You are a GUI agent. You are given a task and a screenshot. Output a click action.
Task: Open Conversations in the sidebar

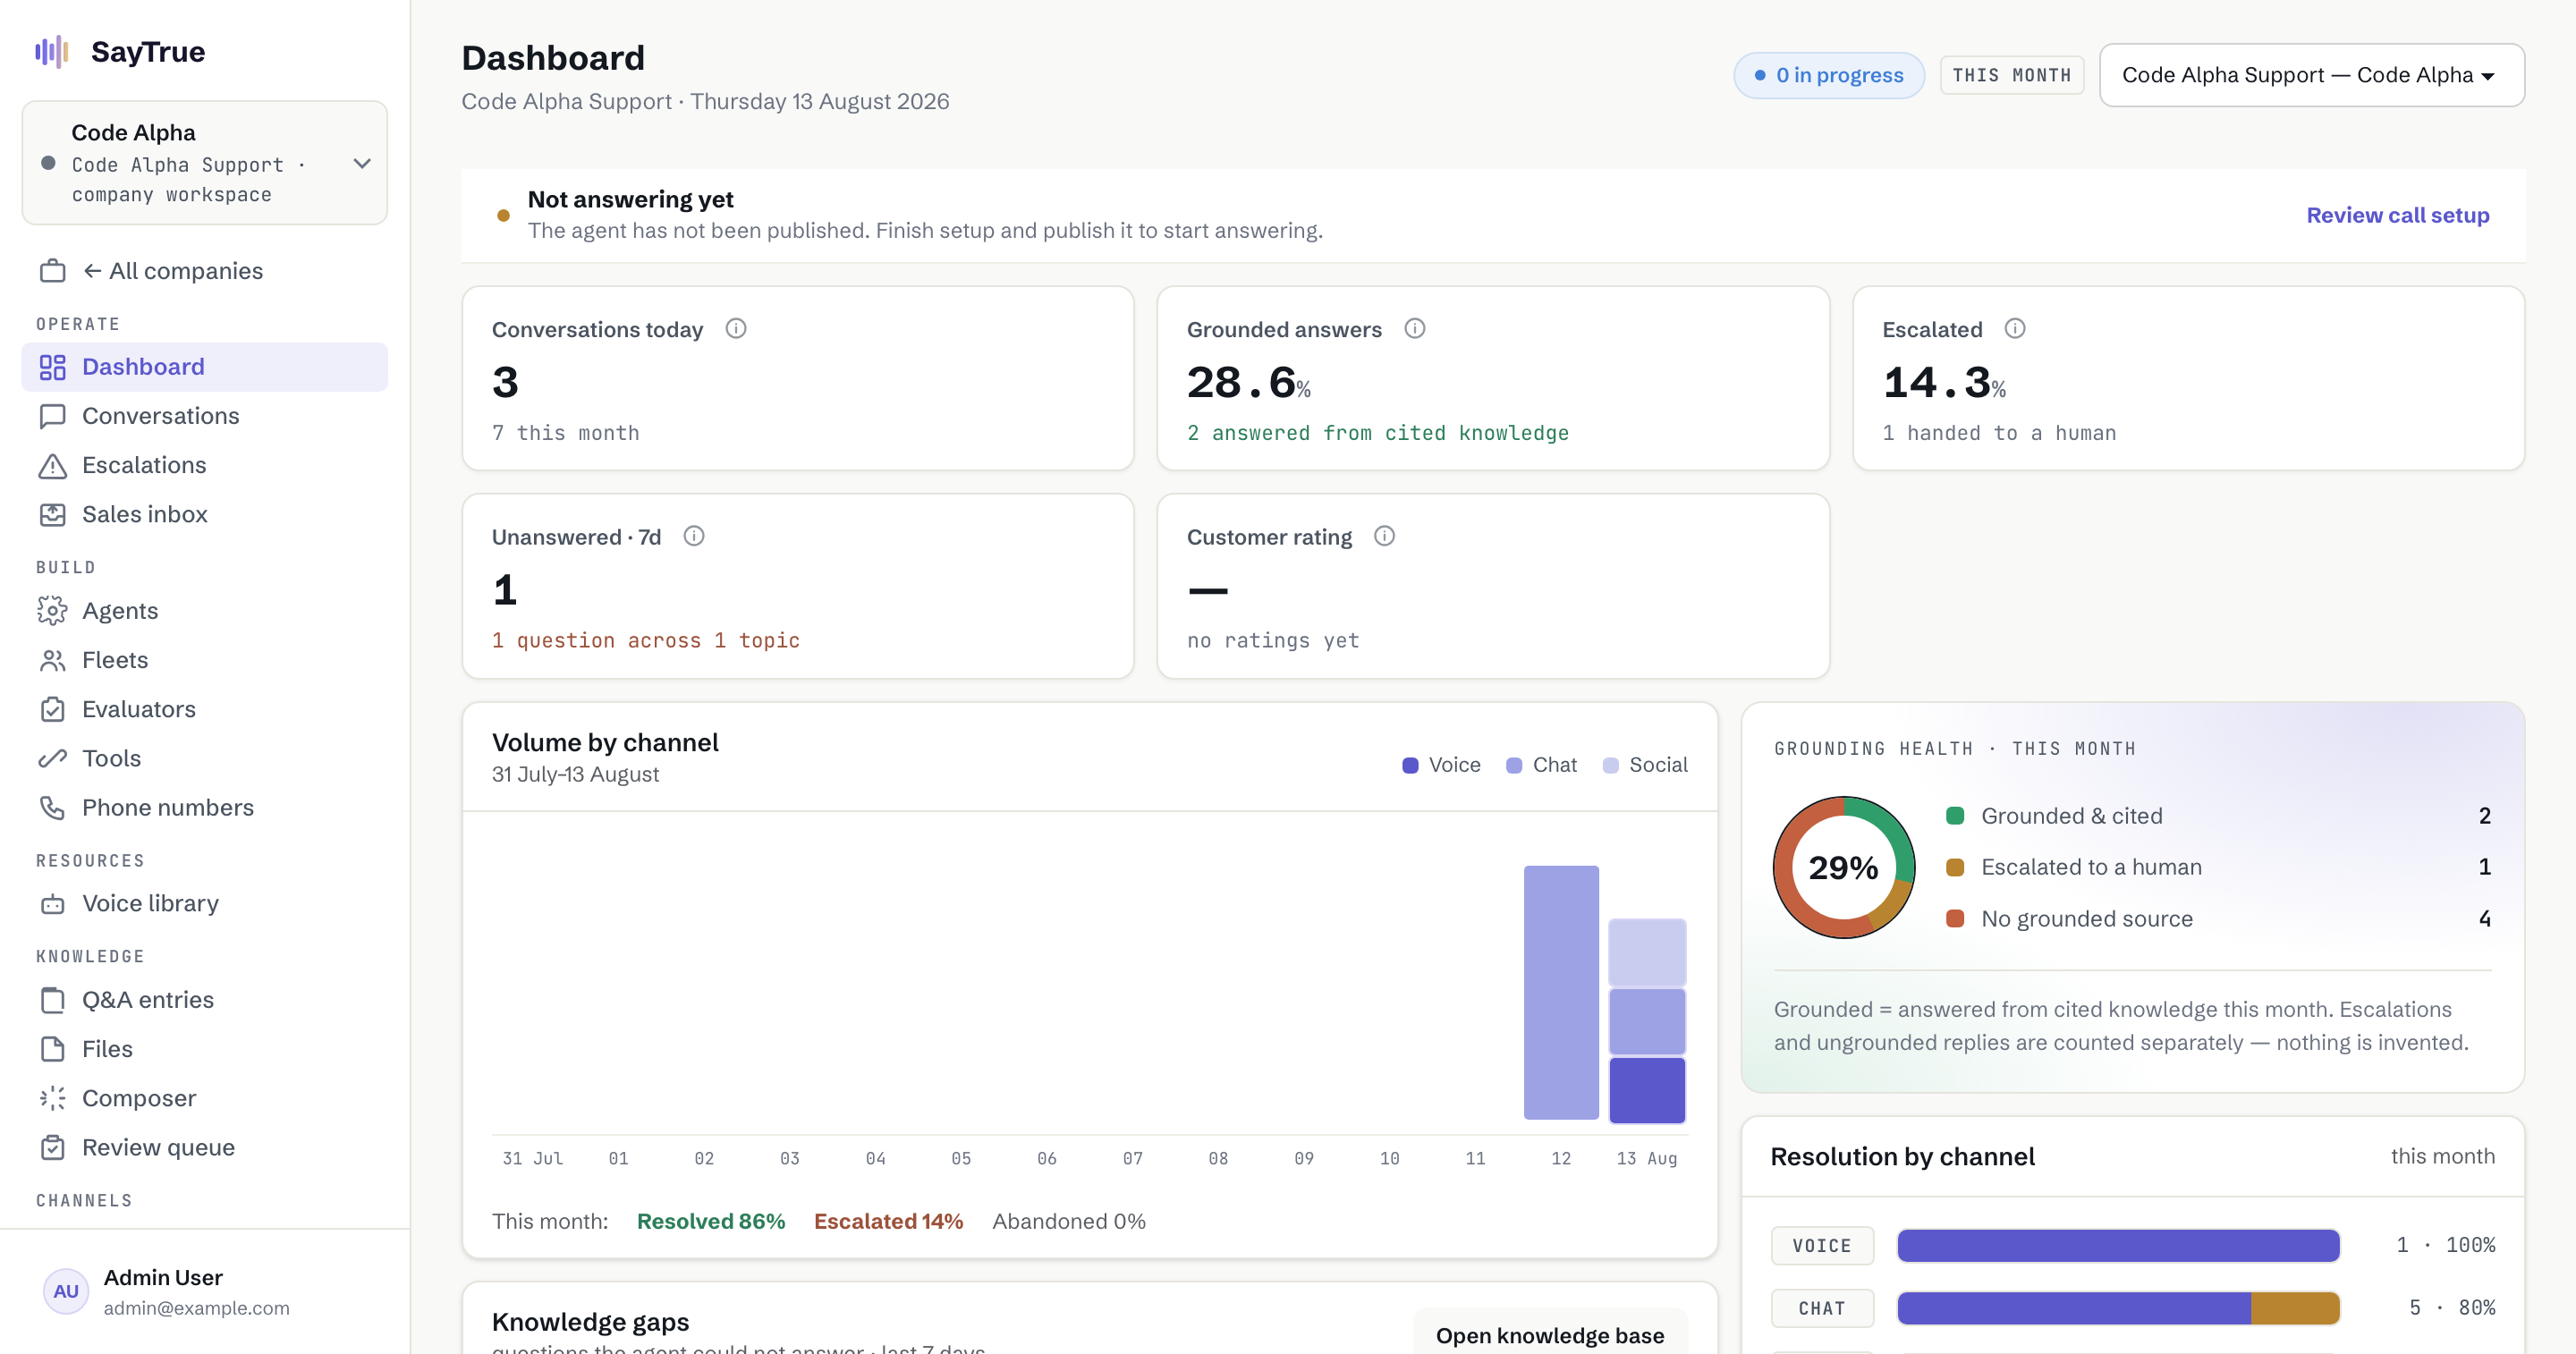[205, 416]
